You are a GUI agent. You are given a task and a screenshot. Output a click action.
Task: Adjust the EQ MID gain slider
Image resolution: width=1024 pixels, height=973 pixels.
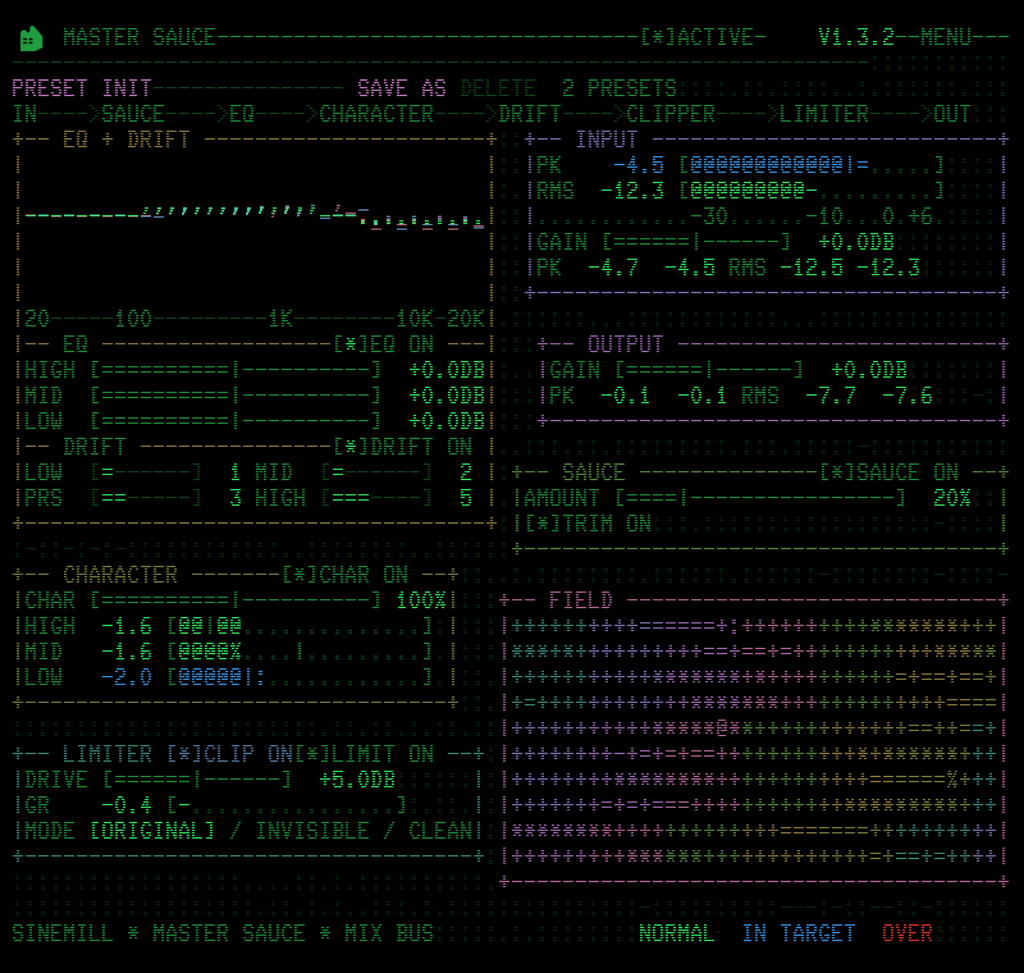[235, 396]
